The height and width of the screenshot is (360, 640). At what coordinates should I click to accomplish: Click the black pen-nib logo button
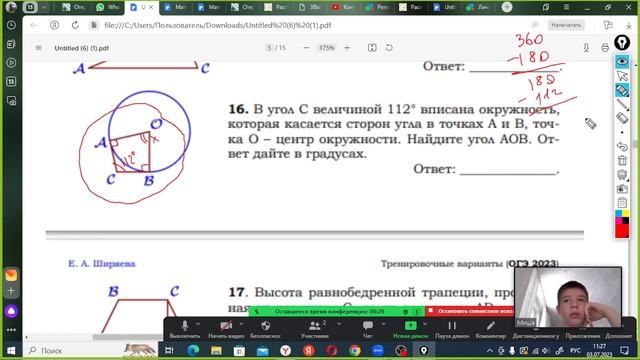click(x=622, y=43)
